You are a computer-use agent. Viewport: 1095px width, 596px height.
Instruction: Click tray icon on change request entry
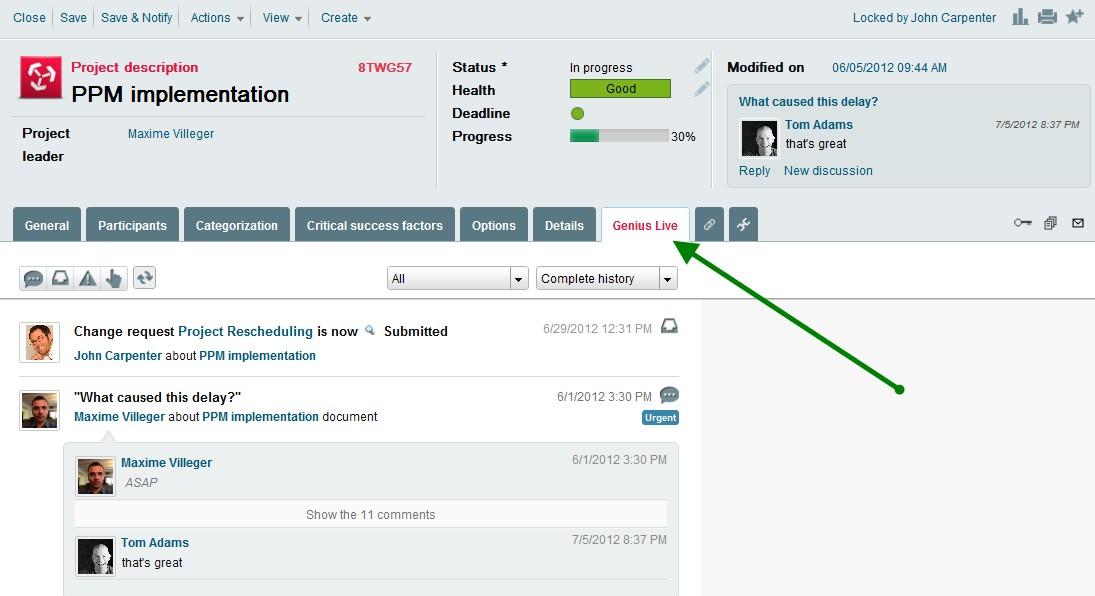(669, 326)
